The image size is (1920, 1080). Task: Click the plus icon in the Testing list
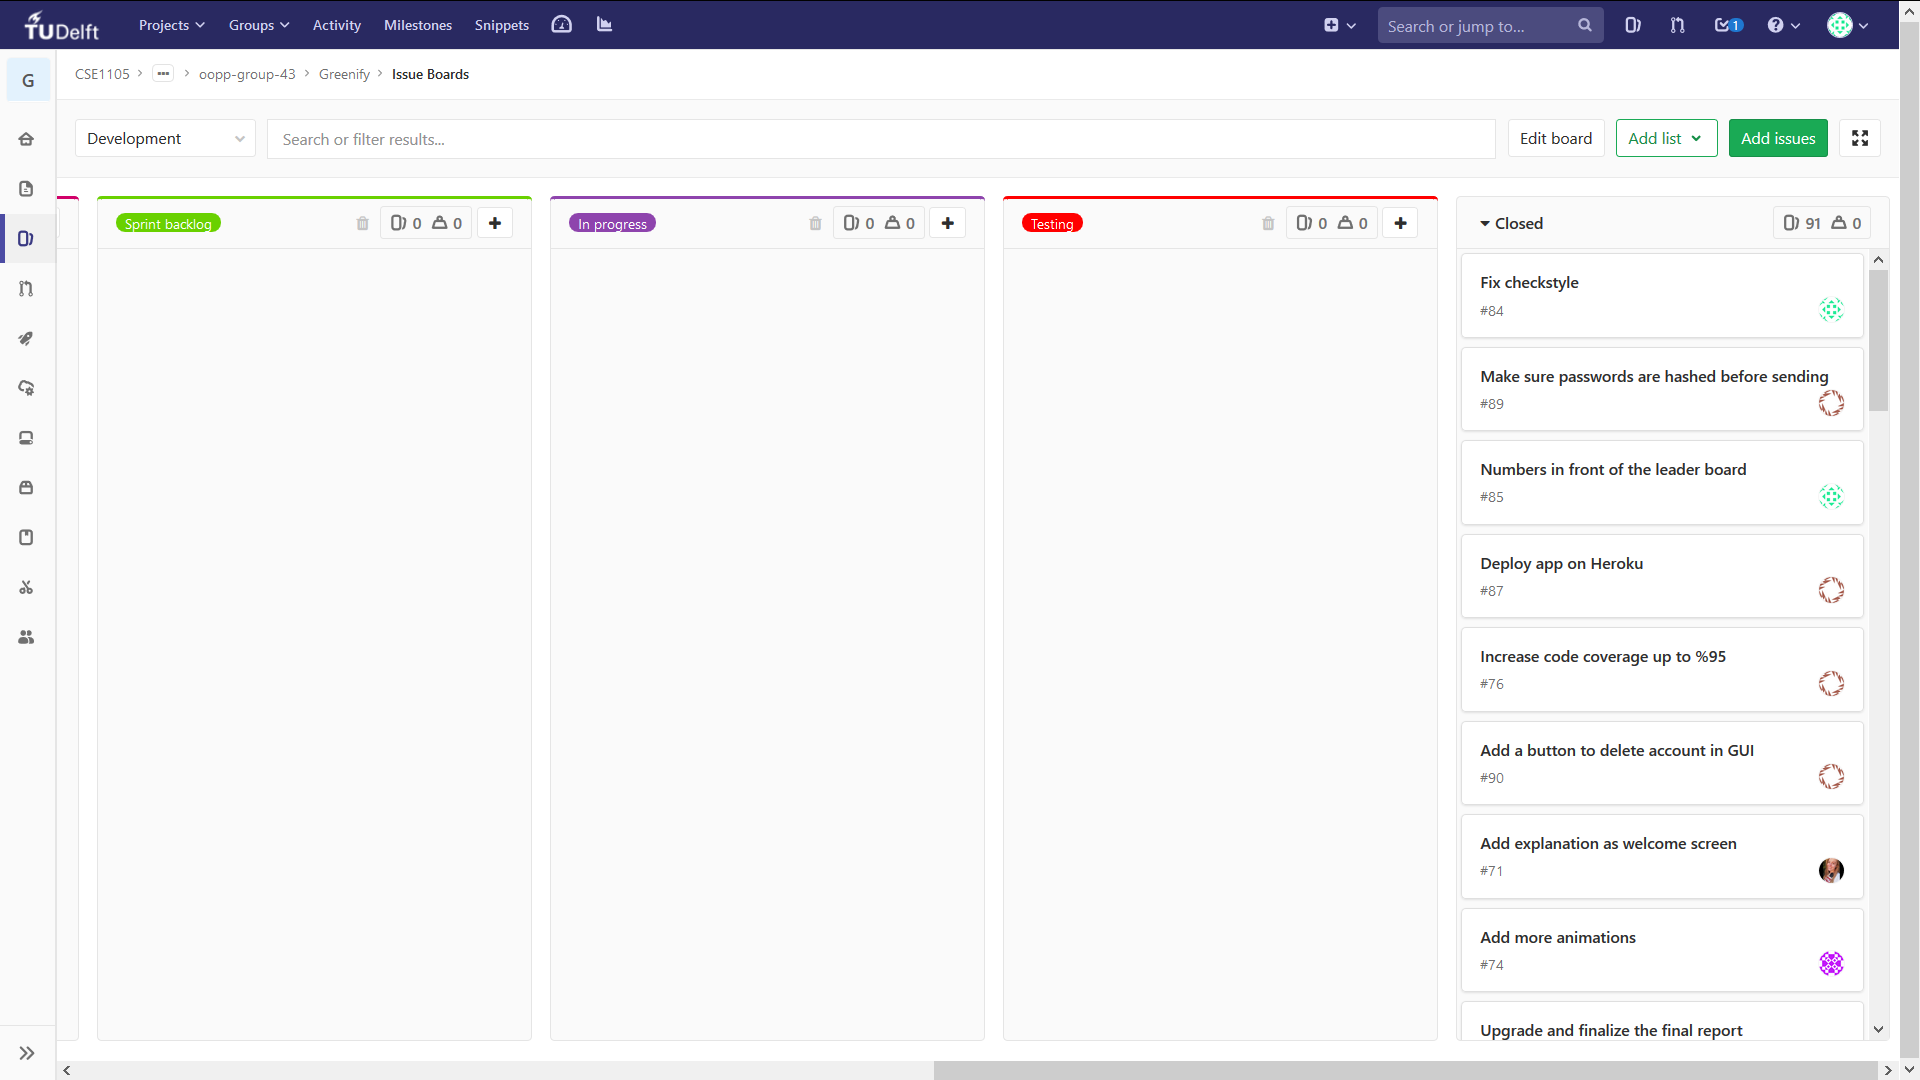coord(1400,223)
